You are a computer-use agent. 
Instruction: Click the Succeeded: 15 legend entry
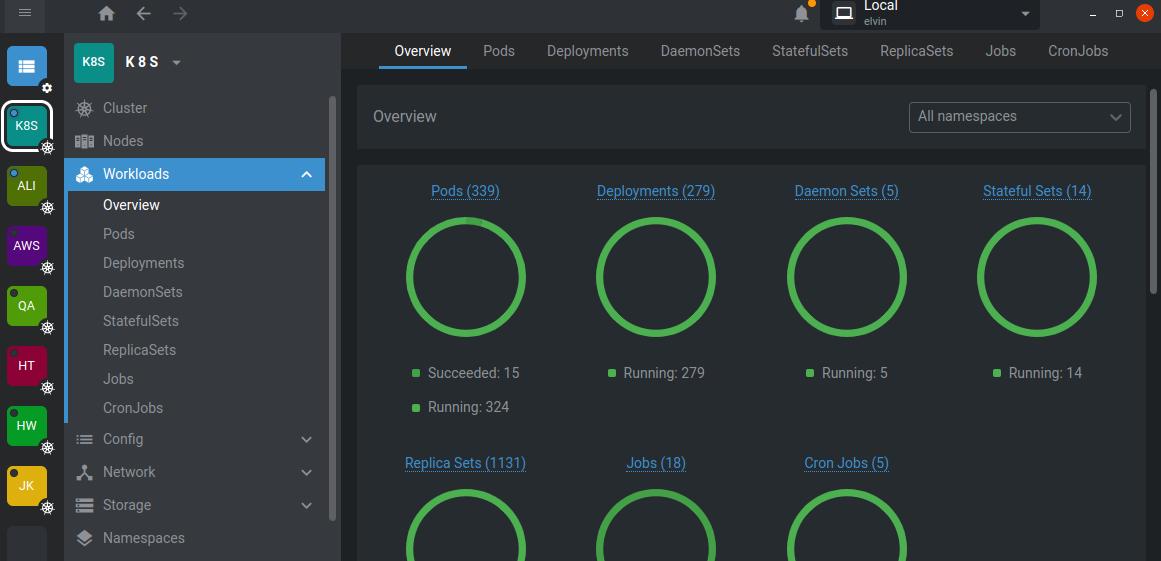466,373
